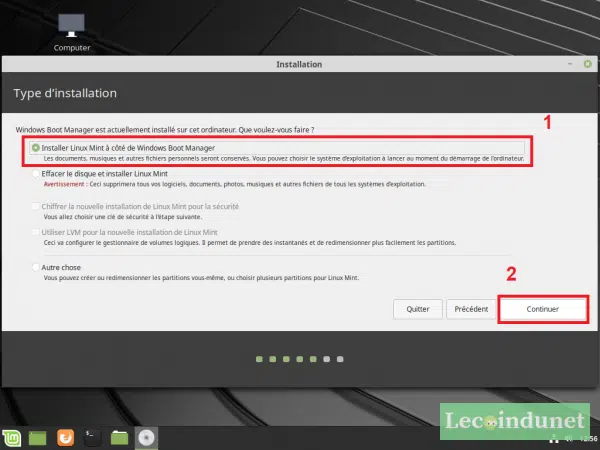Open the Files folder in taskbar
The width and height of the screenshot is (600, 450).
pyautogui.click(x=119, y=438)
